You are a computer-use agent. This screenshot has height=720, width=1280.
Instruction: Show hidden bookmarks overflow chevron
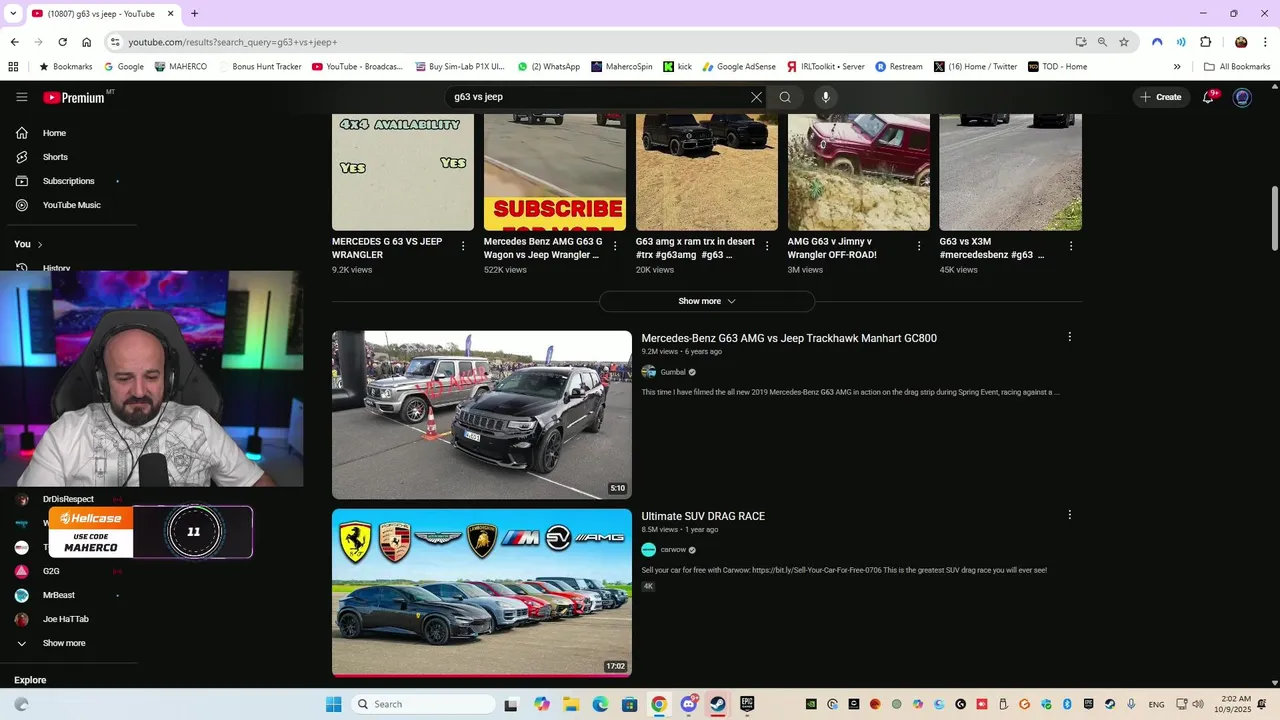tap(1177, 67)
